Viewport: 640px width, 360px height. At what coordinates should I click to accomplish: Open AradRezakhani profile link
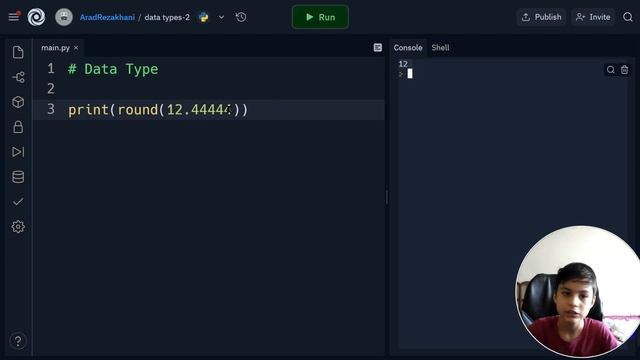click(107, 17)
